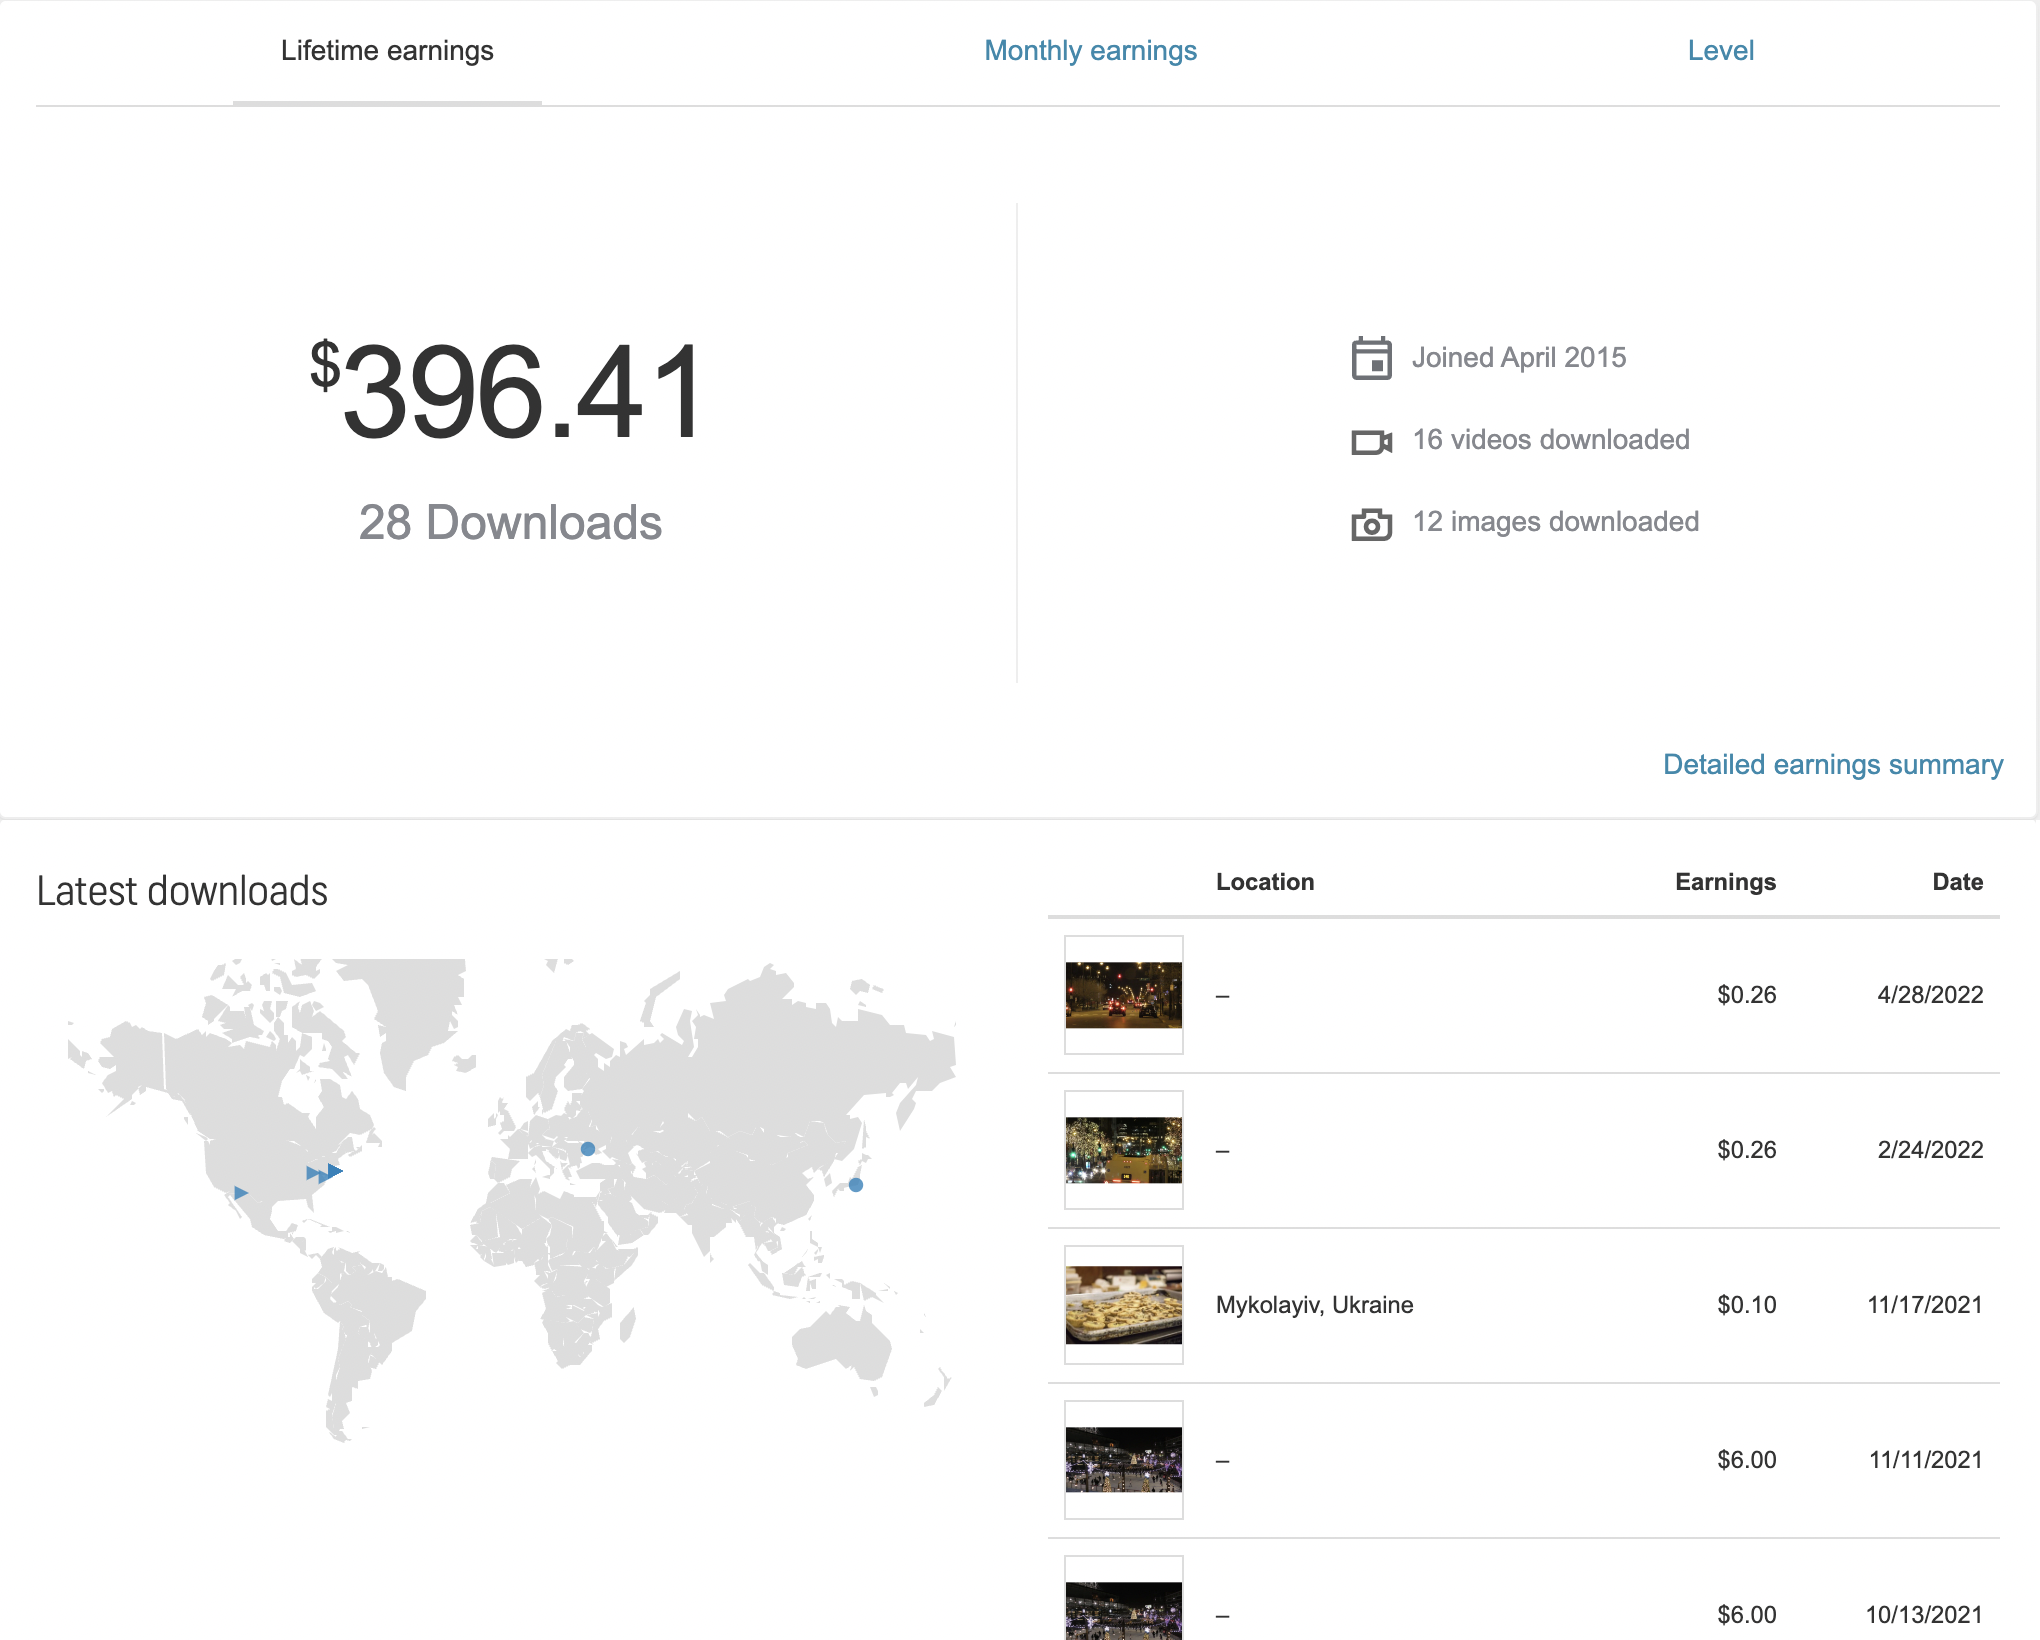Click the US East Coast arrow markers on map
The width and height of the screenshot is (2040, 1640).
(325, 1172)
